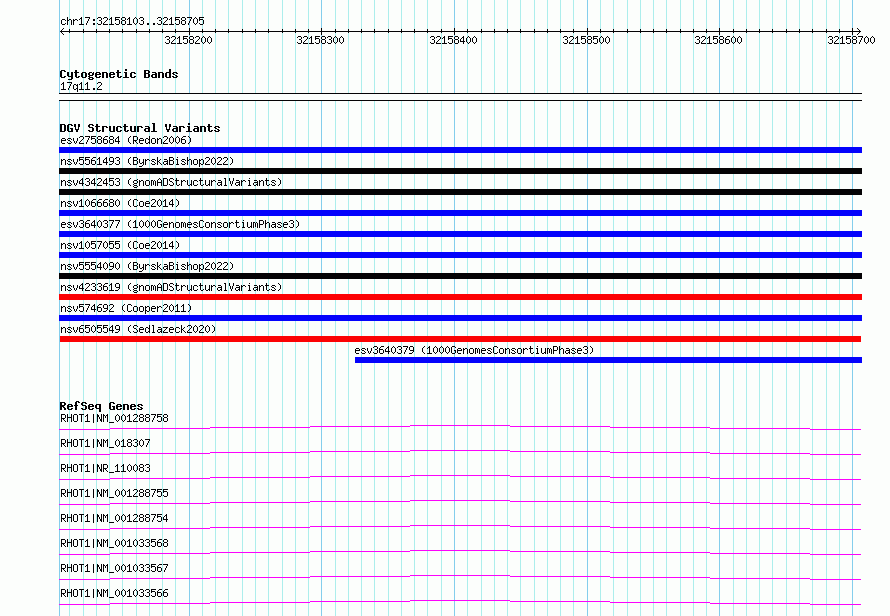Click the chr17:32158103..32158705 region label

pos(132,21)
